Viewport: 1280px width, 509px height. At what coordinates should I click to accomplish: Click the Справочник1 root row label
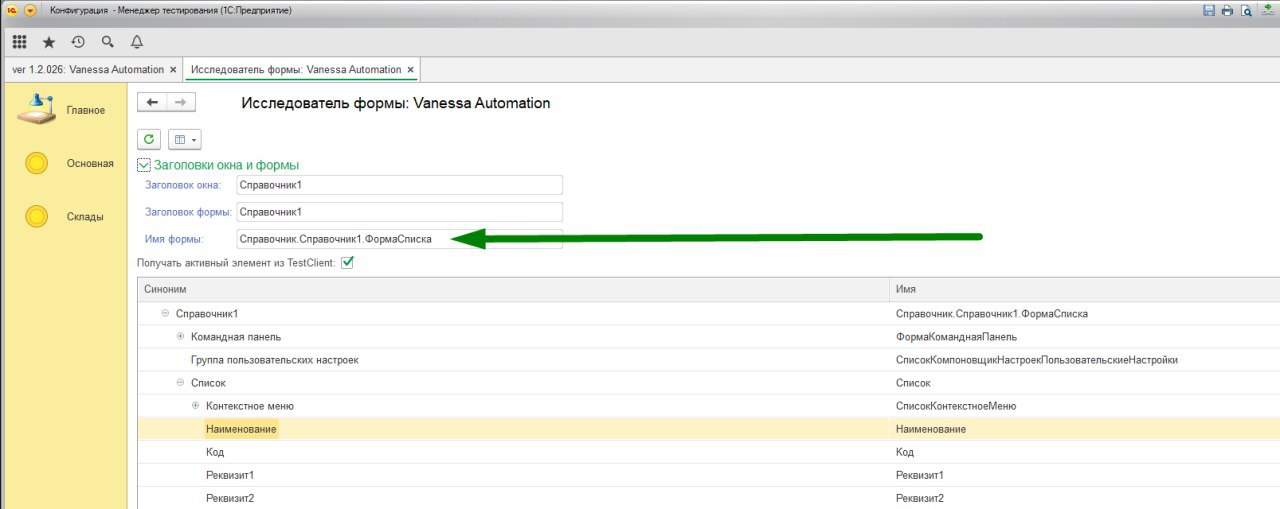[207, 314]
